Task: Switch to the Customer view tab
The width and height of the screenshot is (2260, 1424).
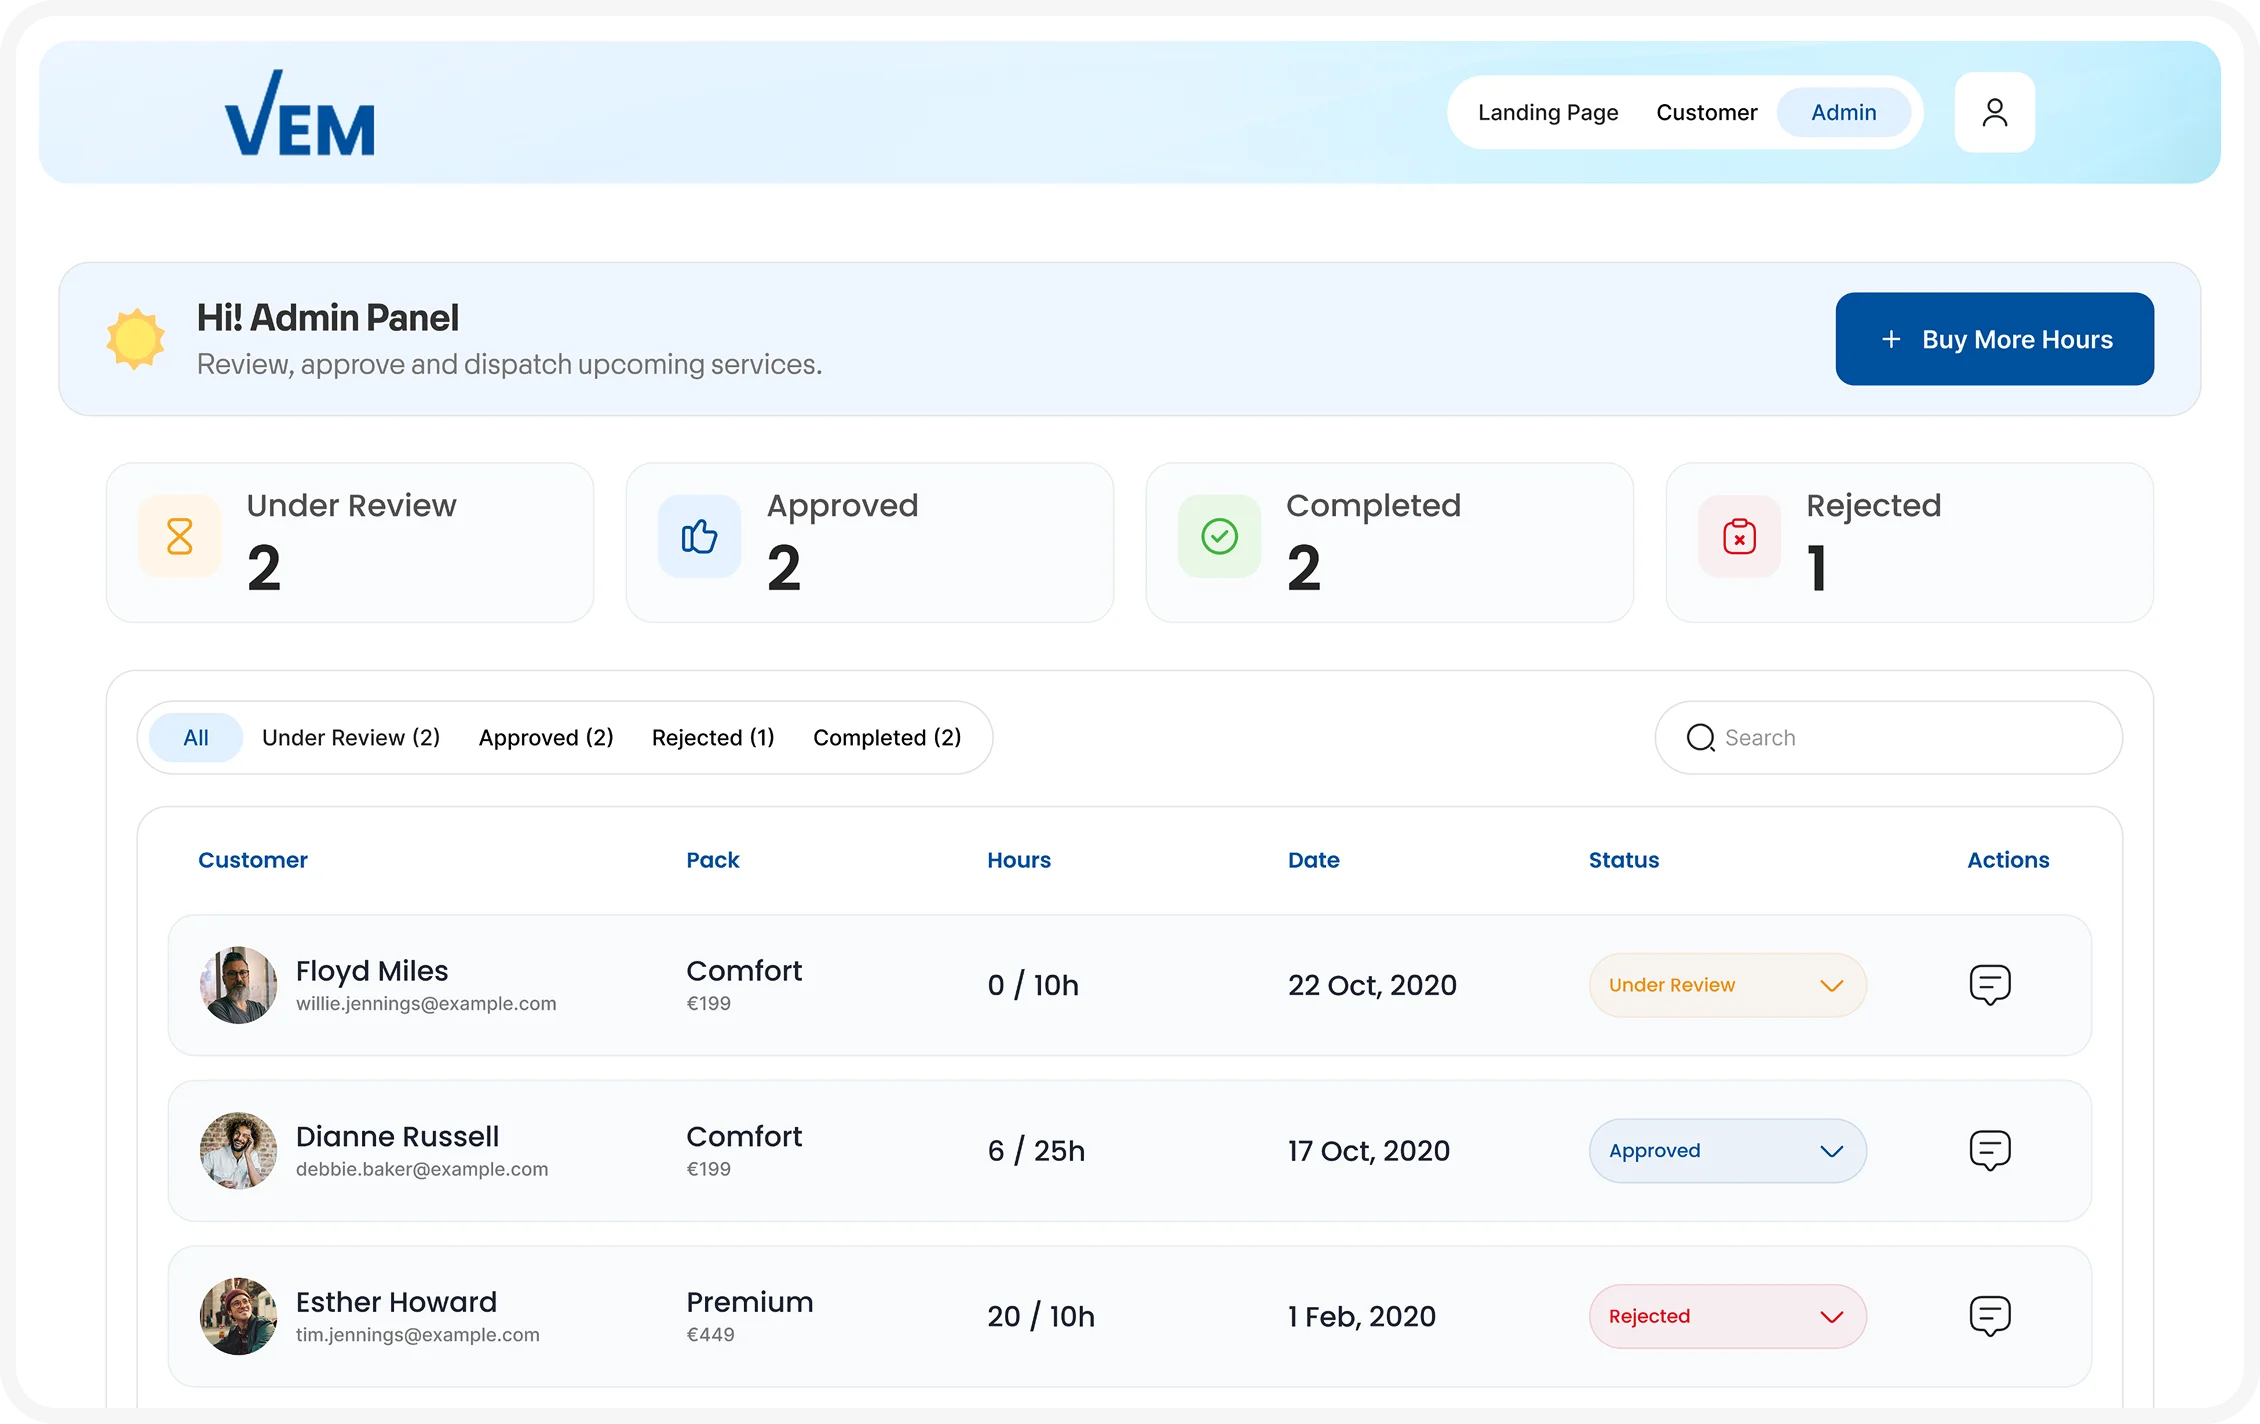Action: tap(1706, 112)
